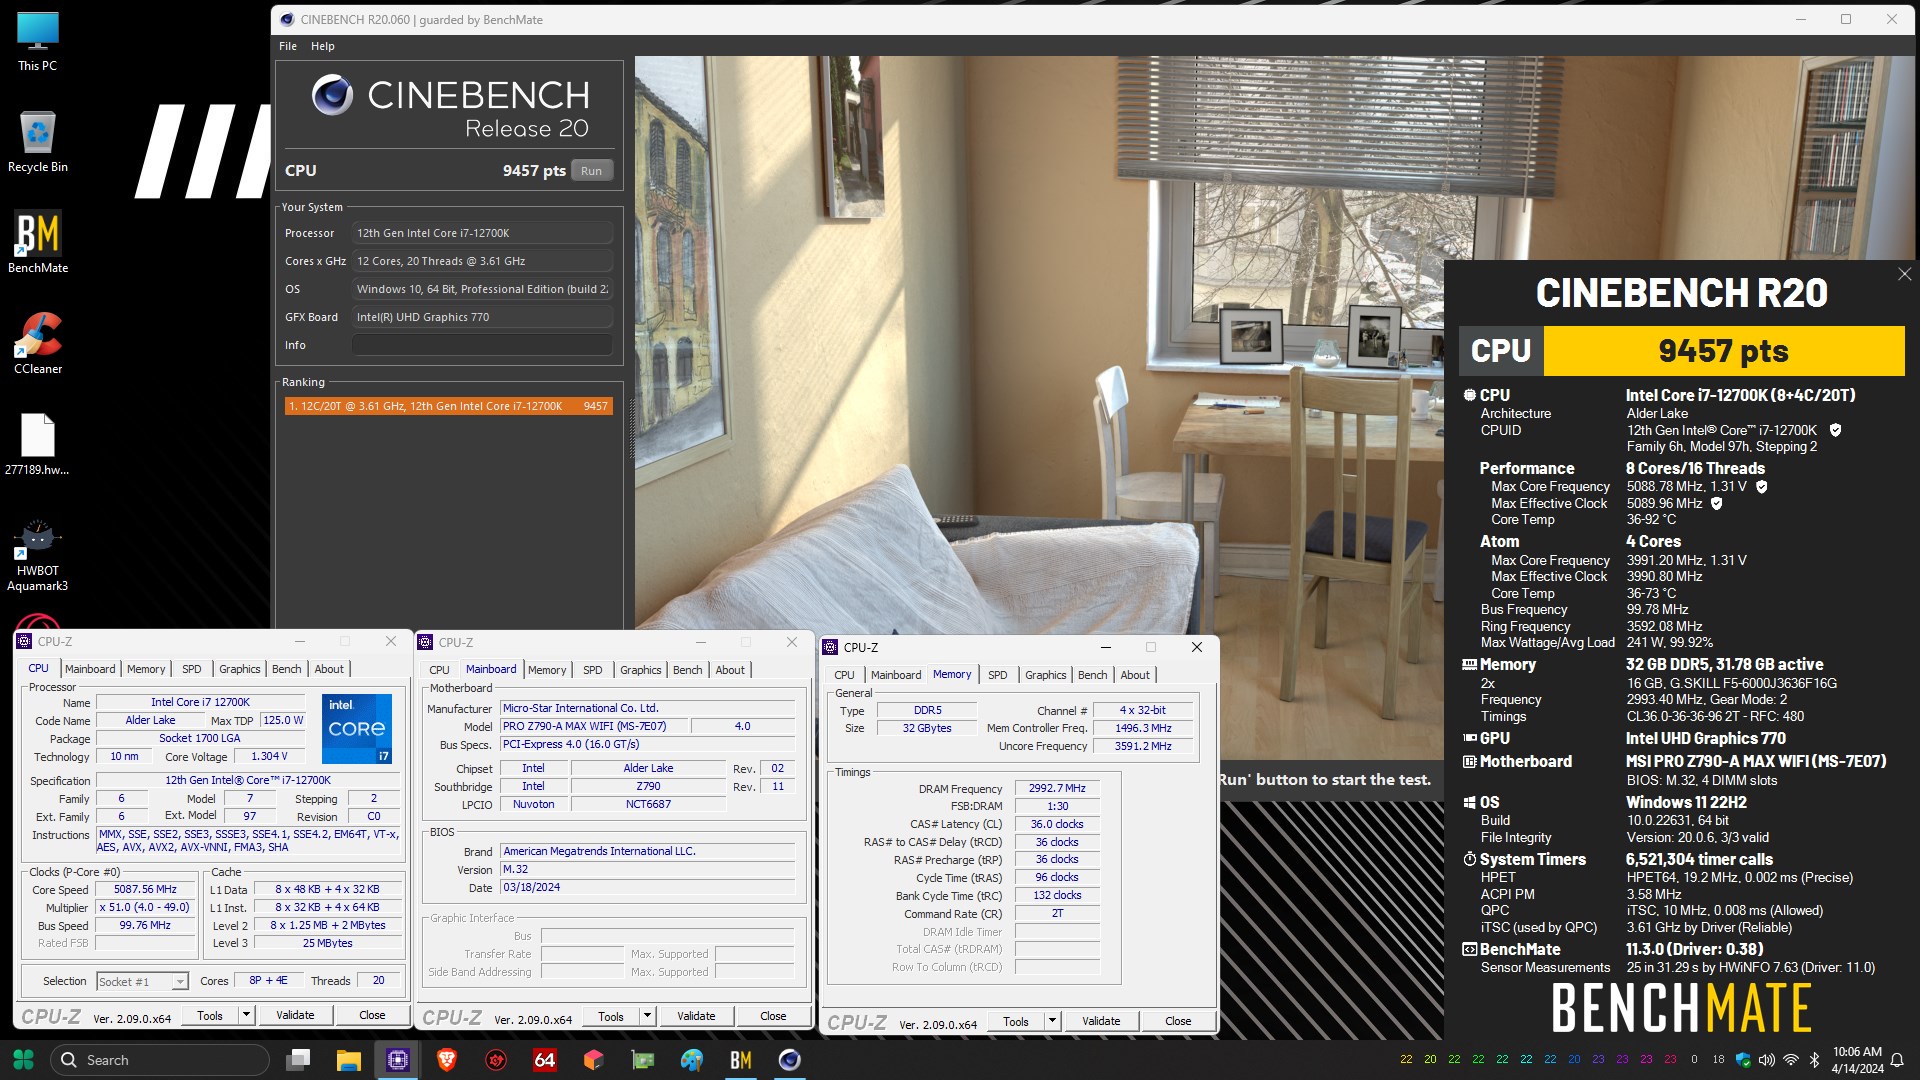Select ranking entry 12C/20T i7-12700K

448,406
